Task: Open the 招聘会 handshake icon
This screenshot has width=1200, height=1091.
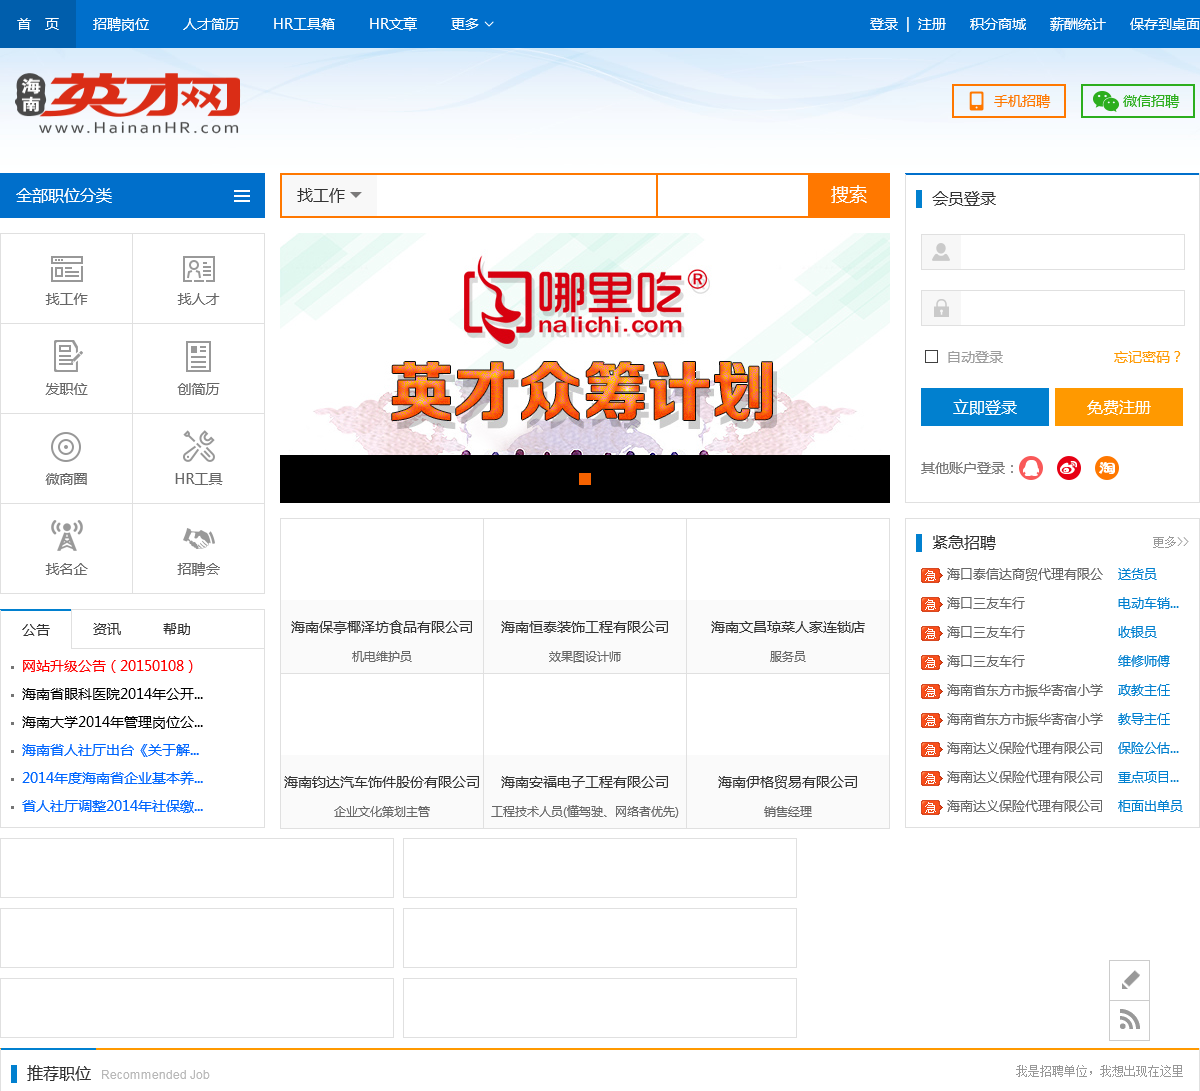Action: pos(199,538)
